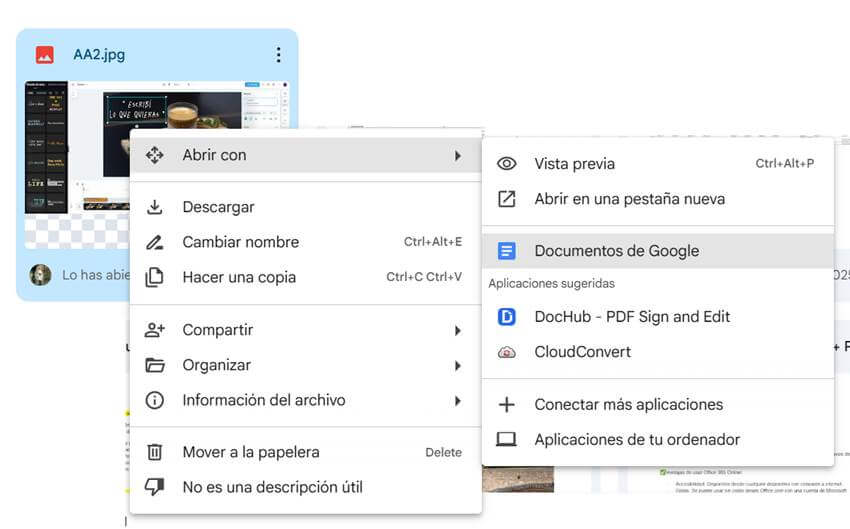The height and width of the screenshot is (529, 850).
Task: Click the AA2.jpg file name
Action: [99, 55]
